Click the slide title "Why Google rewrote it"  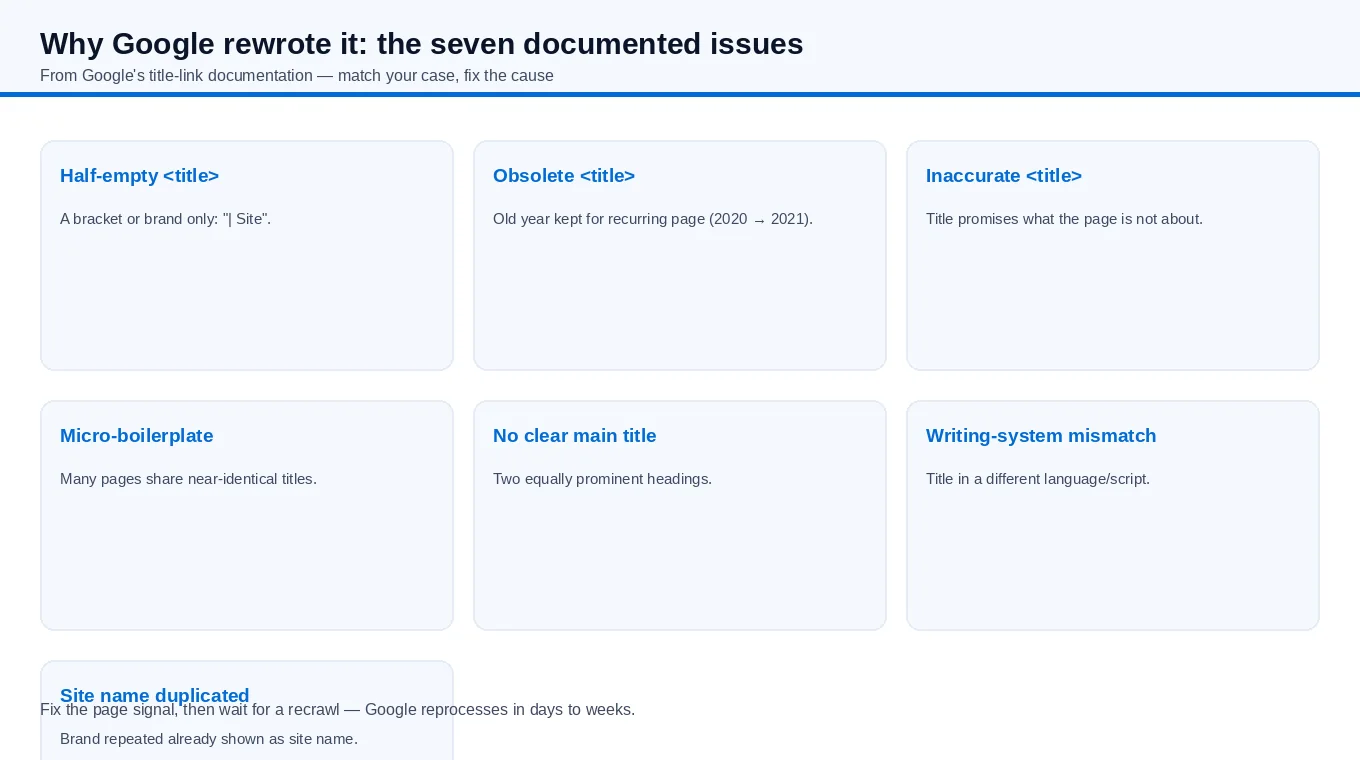coord(421,44)
